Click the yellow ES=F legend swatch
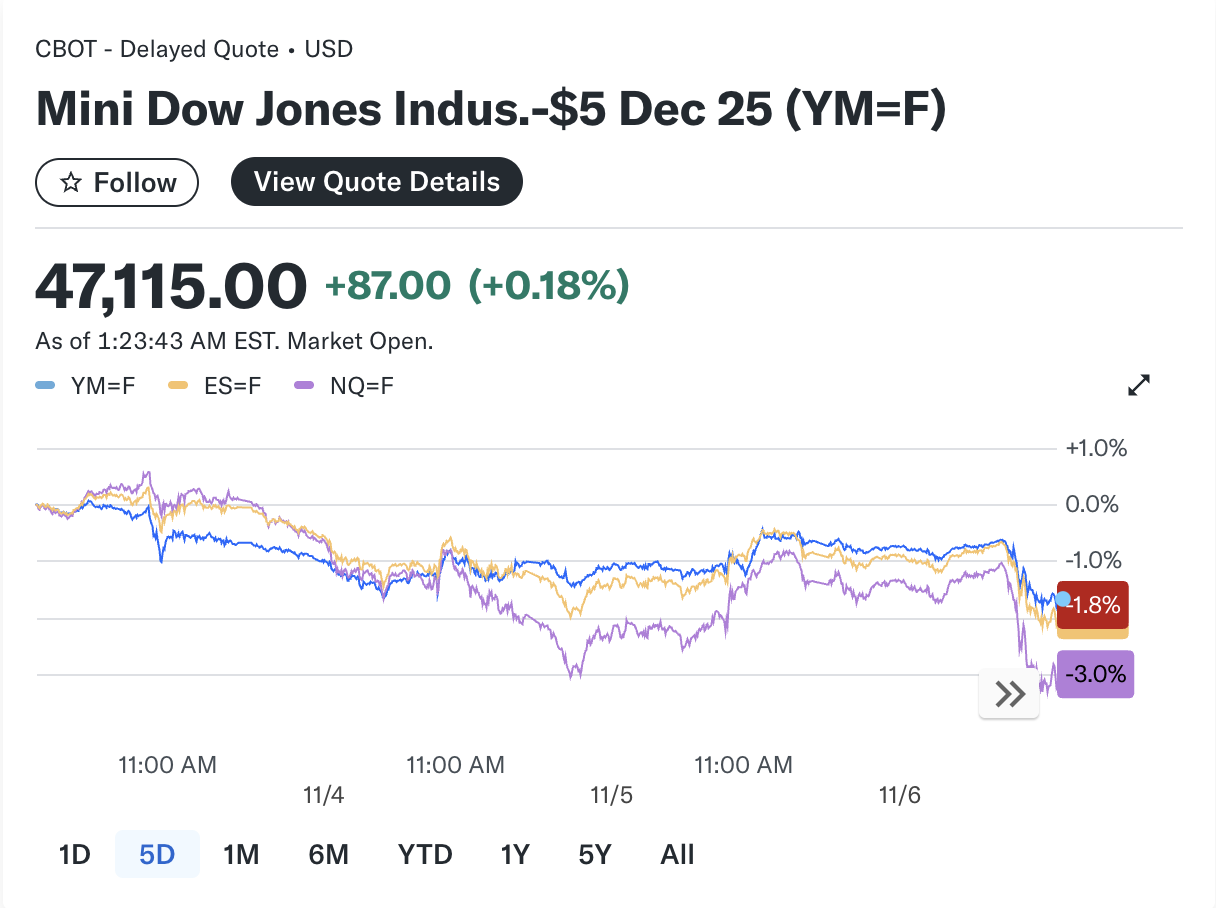Viewport: 1216px width, 908px height. 178,385
